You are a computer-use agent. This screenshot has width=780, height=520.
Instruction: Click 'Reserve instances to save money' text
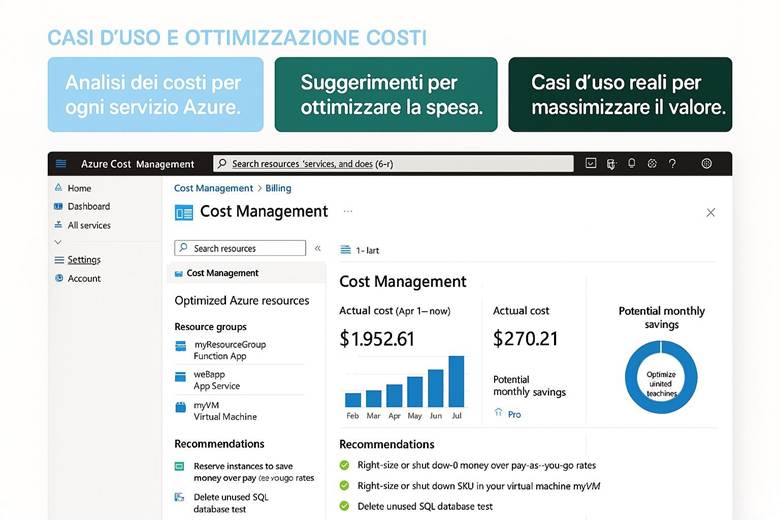pyautogui.click(x=254, y=472)
